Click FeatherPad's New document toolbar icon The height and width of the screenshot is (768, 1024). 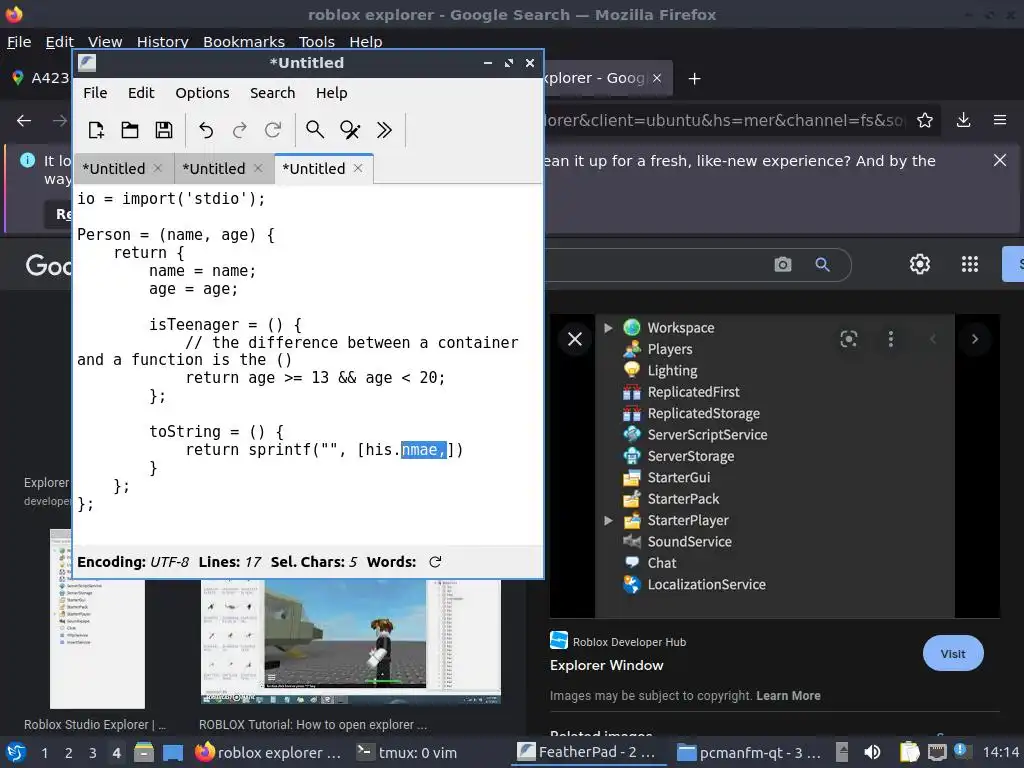[x=96, y=130]
